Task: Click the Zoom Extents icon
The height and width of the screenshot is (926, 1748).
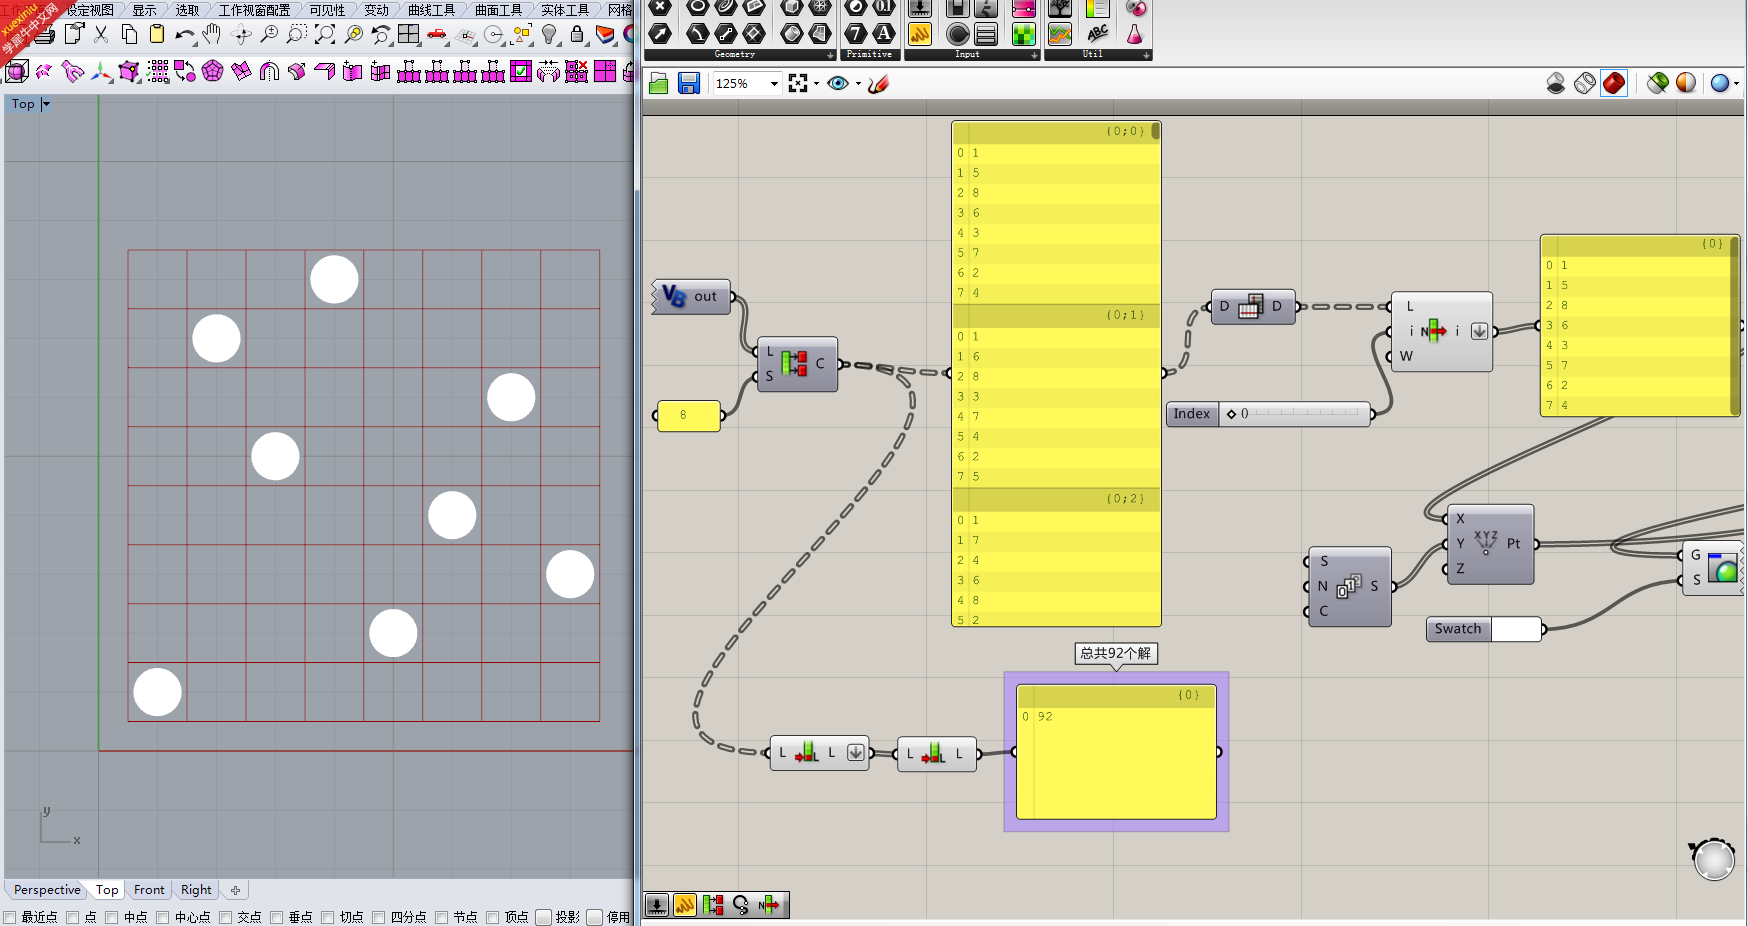Action: pyautogui.click(x=325, y=34)
